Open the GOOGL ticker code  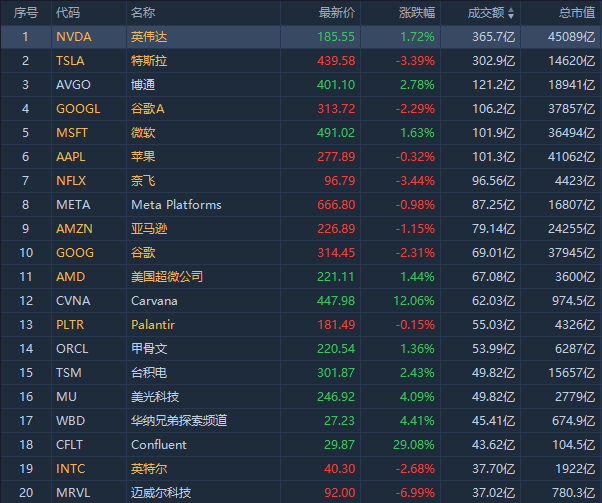pyautogui.click(x=78, y=109)
